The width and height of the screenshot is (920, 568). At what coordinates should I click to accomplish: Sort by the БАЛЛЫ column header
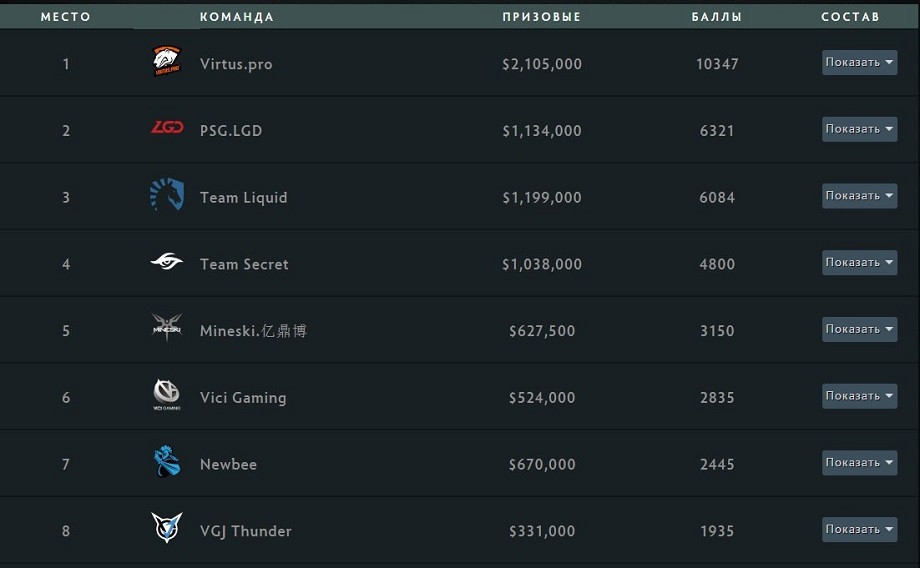coord(716,17)
